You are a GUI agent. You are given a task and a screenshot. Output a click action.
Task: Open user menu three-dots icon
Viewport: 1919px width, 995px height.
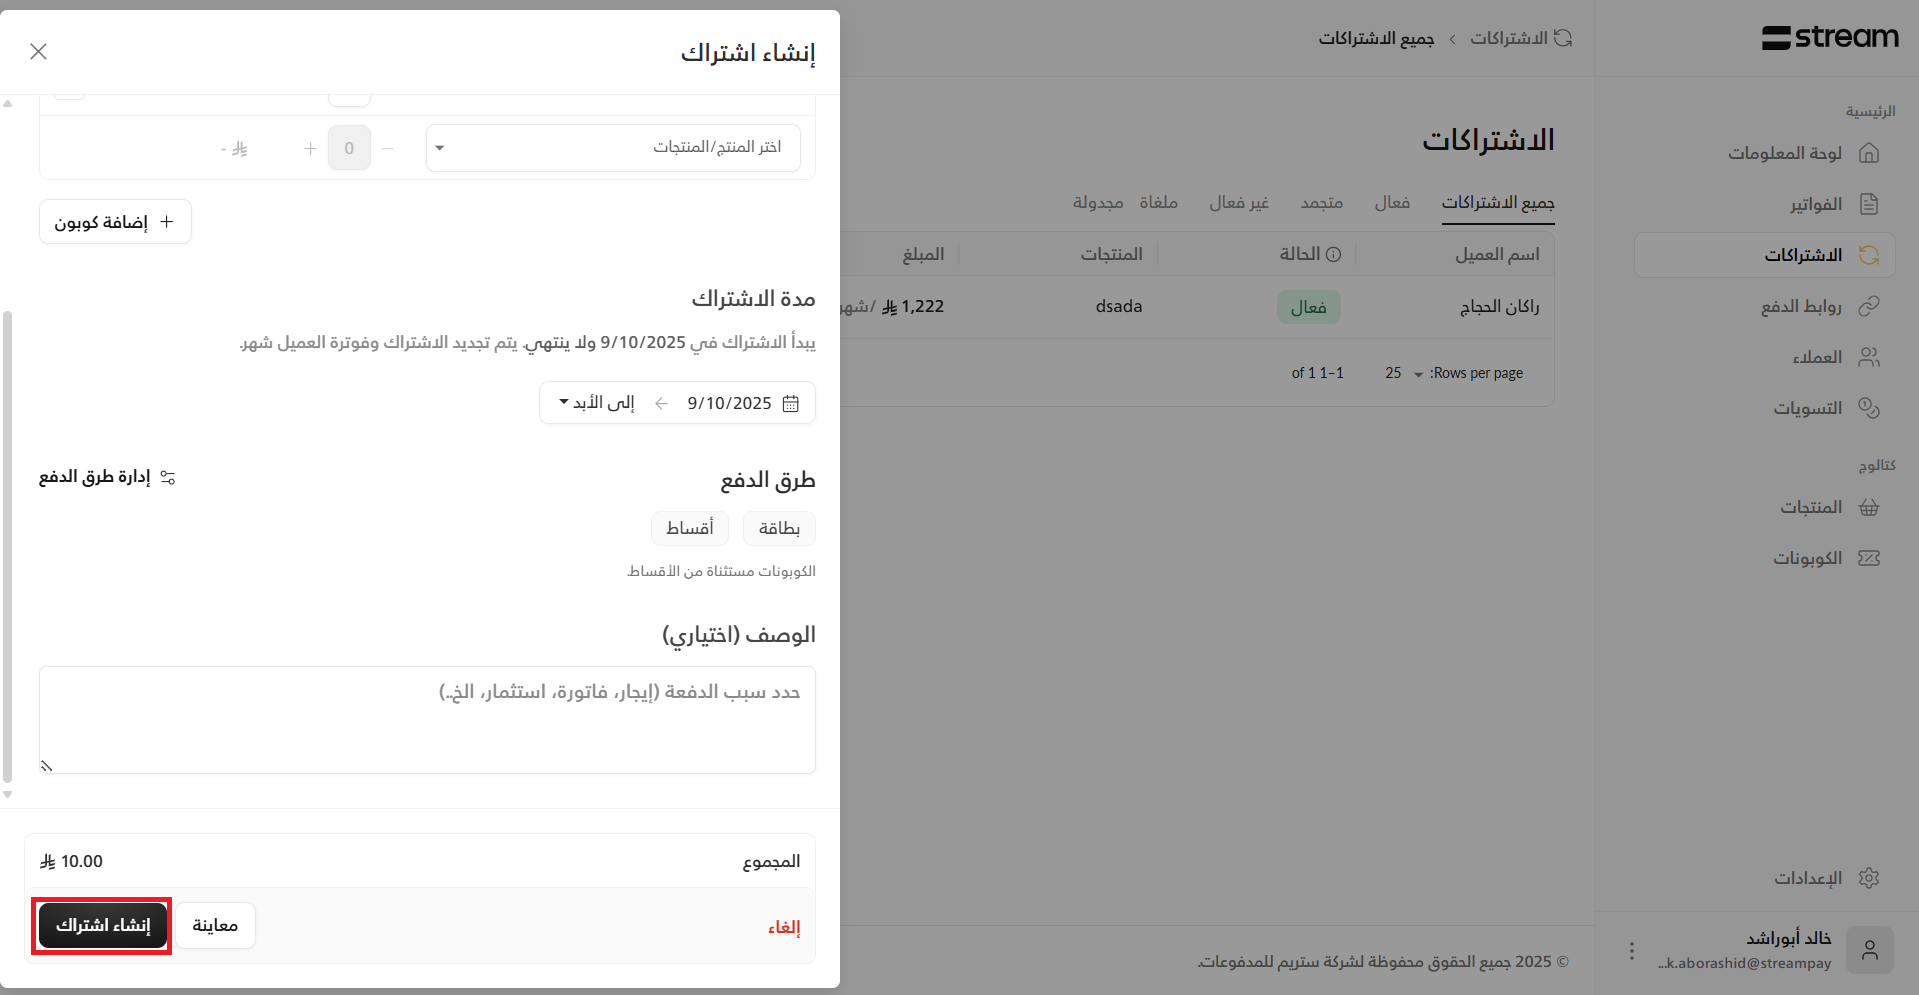pyautogui.click(x=1631, y=950)
